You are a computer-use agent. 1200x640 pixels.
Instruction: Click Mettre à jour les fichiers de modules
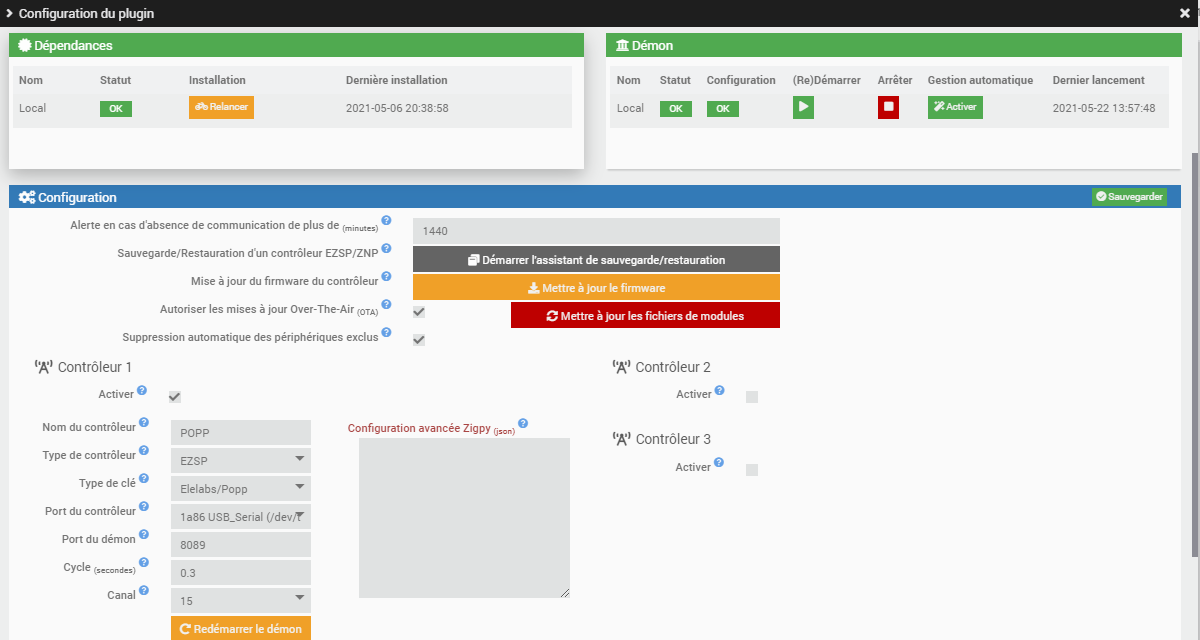click(x=645, y=315)
